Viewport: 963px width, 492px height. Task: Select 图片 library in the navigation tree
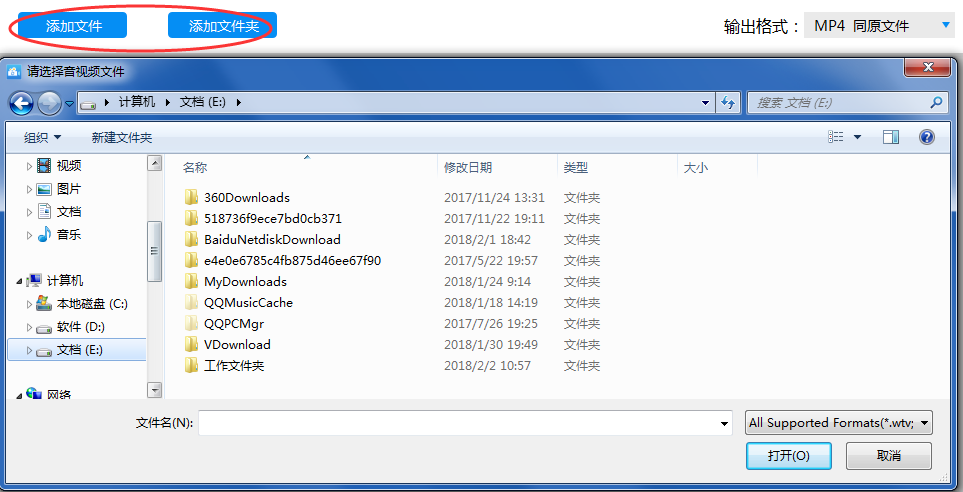[69, 189]
